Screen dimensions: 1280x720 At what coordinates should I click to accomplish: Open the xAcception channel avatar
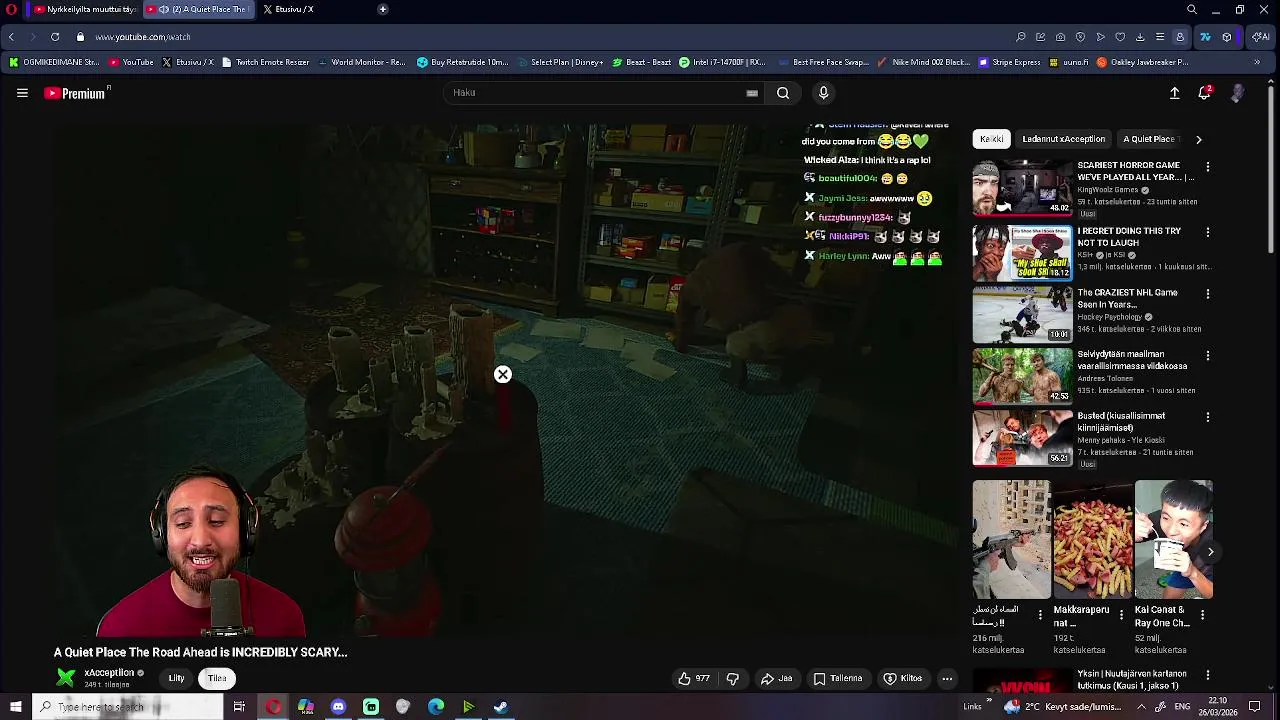coord(66,678)
